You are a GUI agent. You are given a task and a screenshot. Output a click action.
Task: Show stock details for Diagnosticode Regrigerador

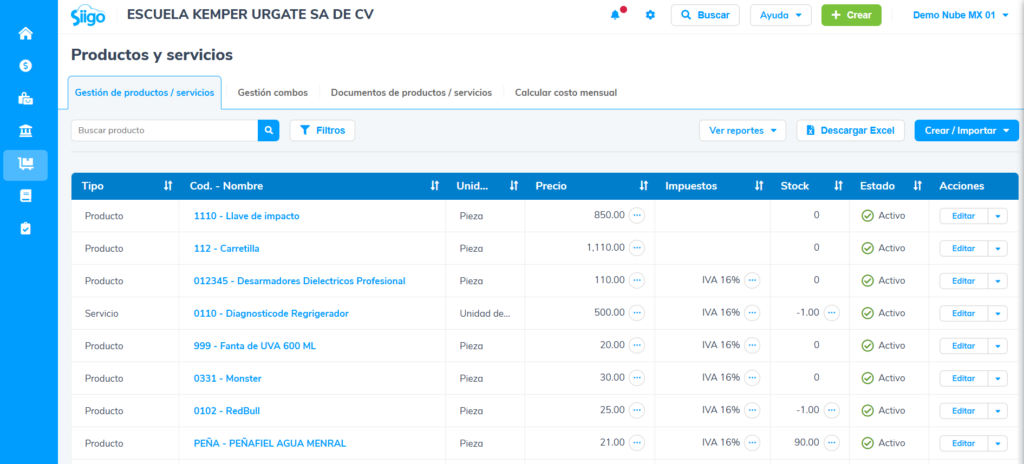831,313
